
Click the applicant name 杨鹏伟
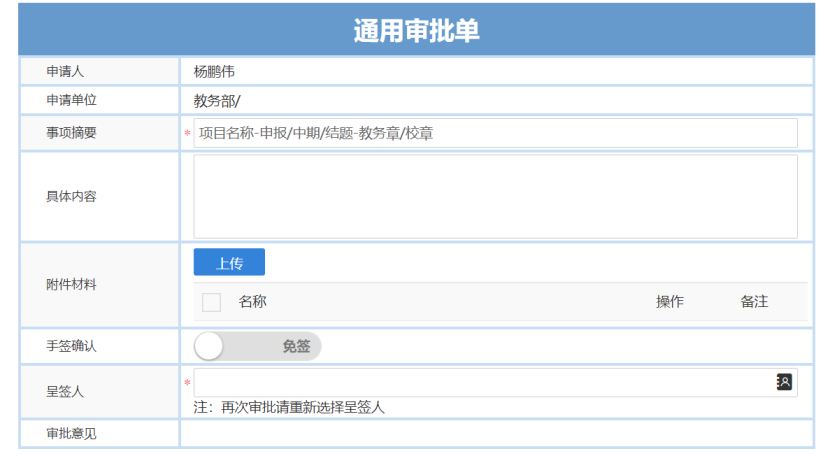point(214,72)
